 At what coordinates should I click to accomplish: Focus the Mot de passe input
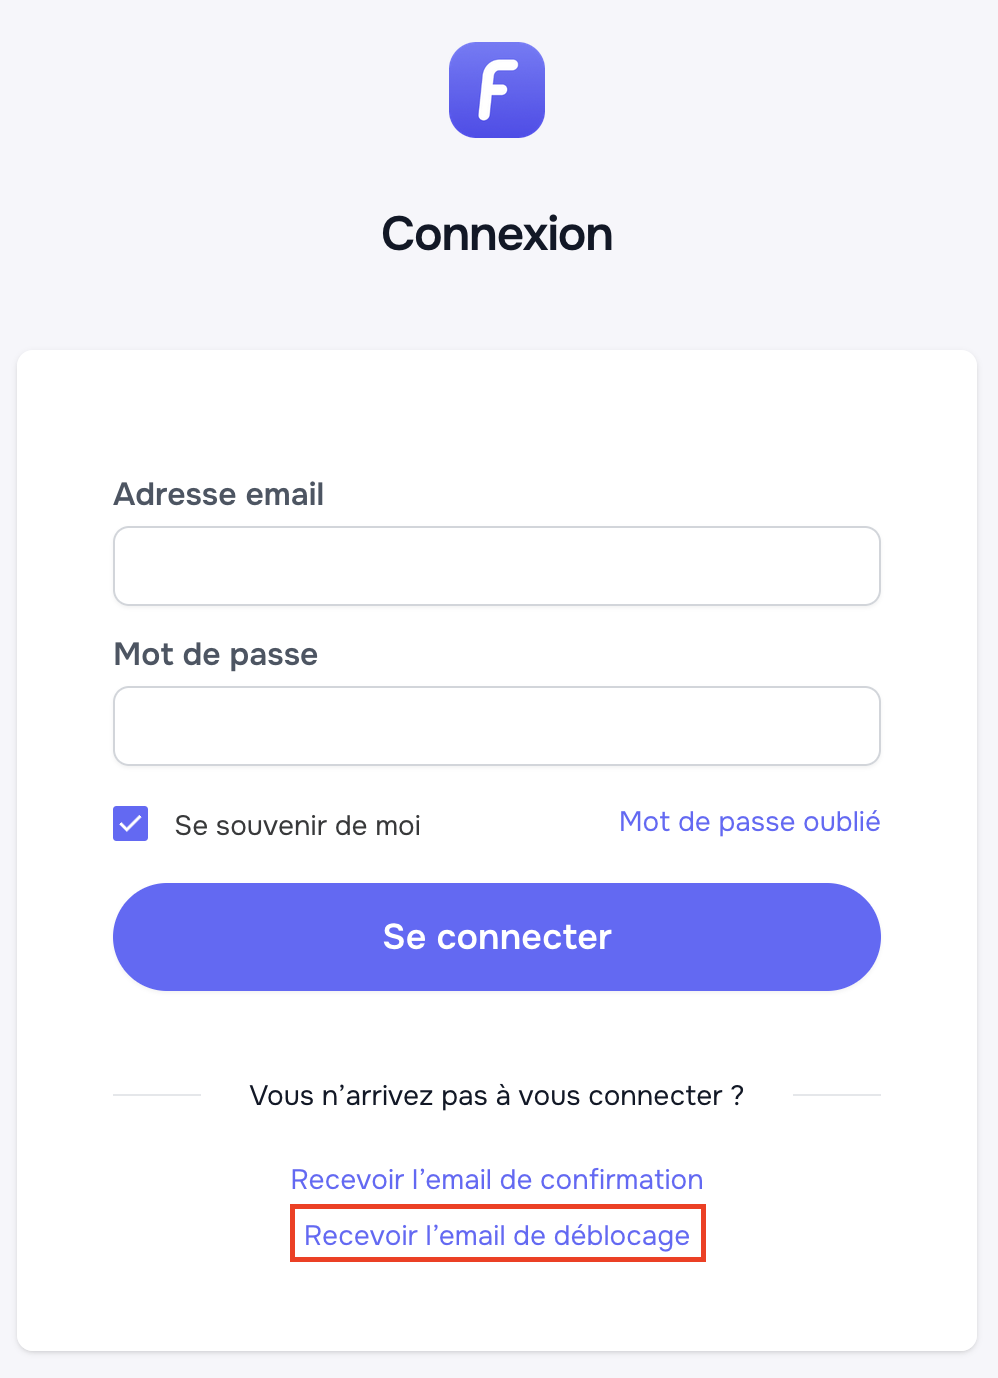tap(497, 726)
